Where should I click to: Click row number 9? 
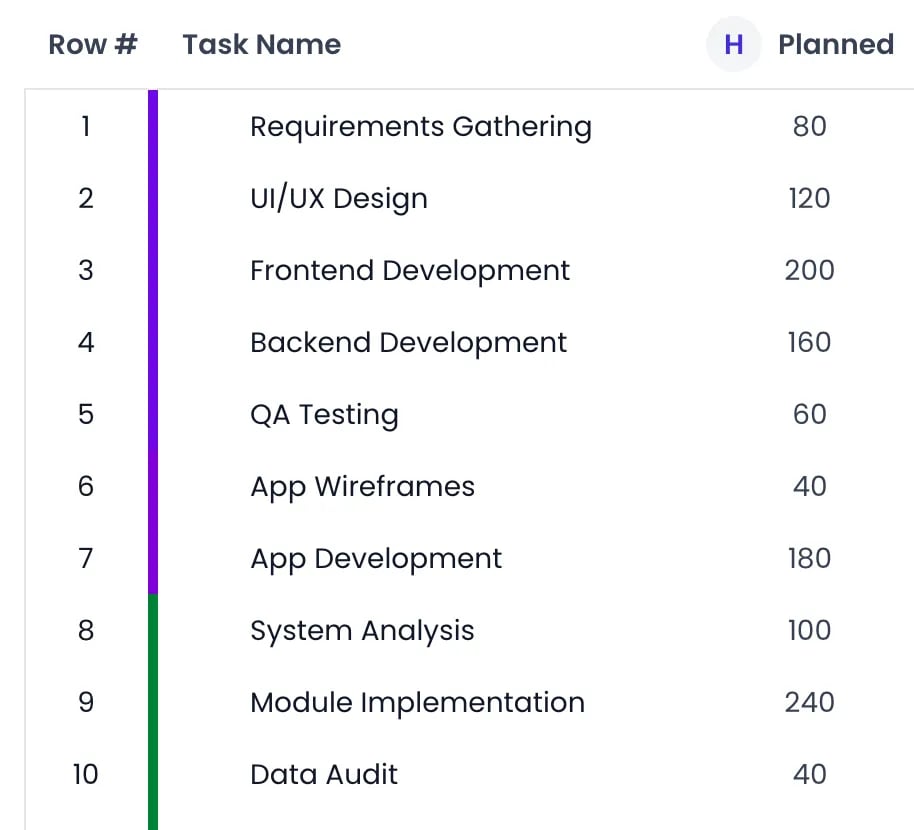(86, 702)
